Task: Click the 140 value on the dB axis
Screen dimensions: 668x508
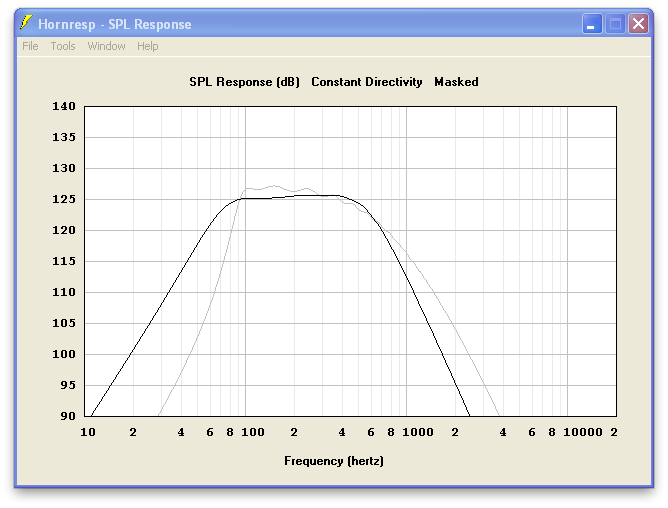Action: [64, 106]
